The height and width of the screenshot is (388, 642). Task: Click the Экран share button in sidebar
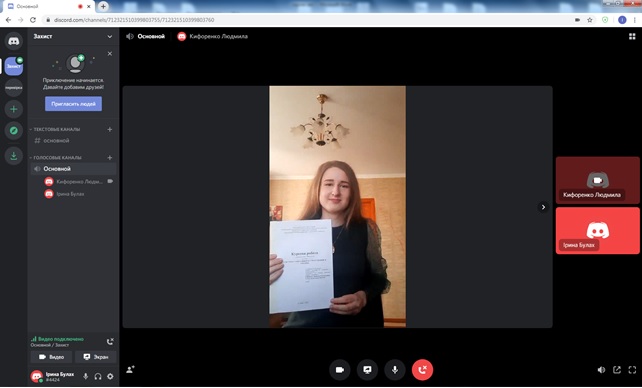[x=96, y=357]
